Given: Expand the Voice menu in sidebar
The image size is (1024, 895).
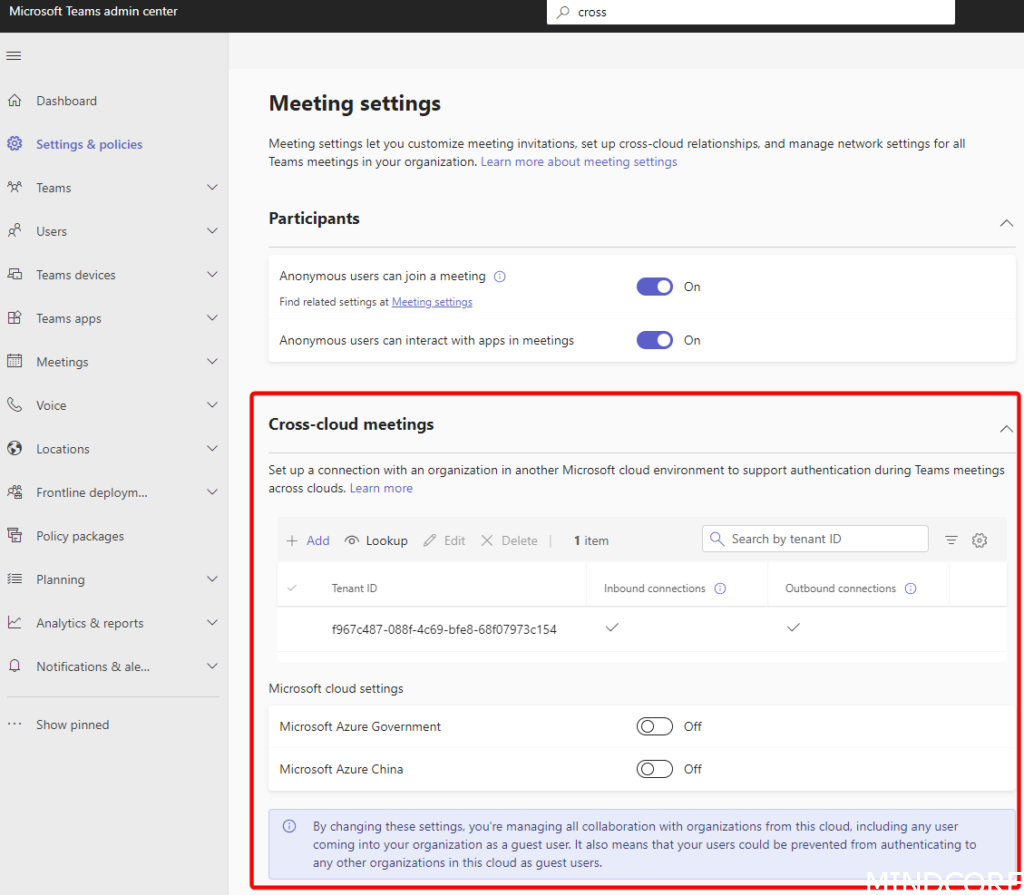Looking at the screenshot, I should coord(212,405).
